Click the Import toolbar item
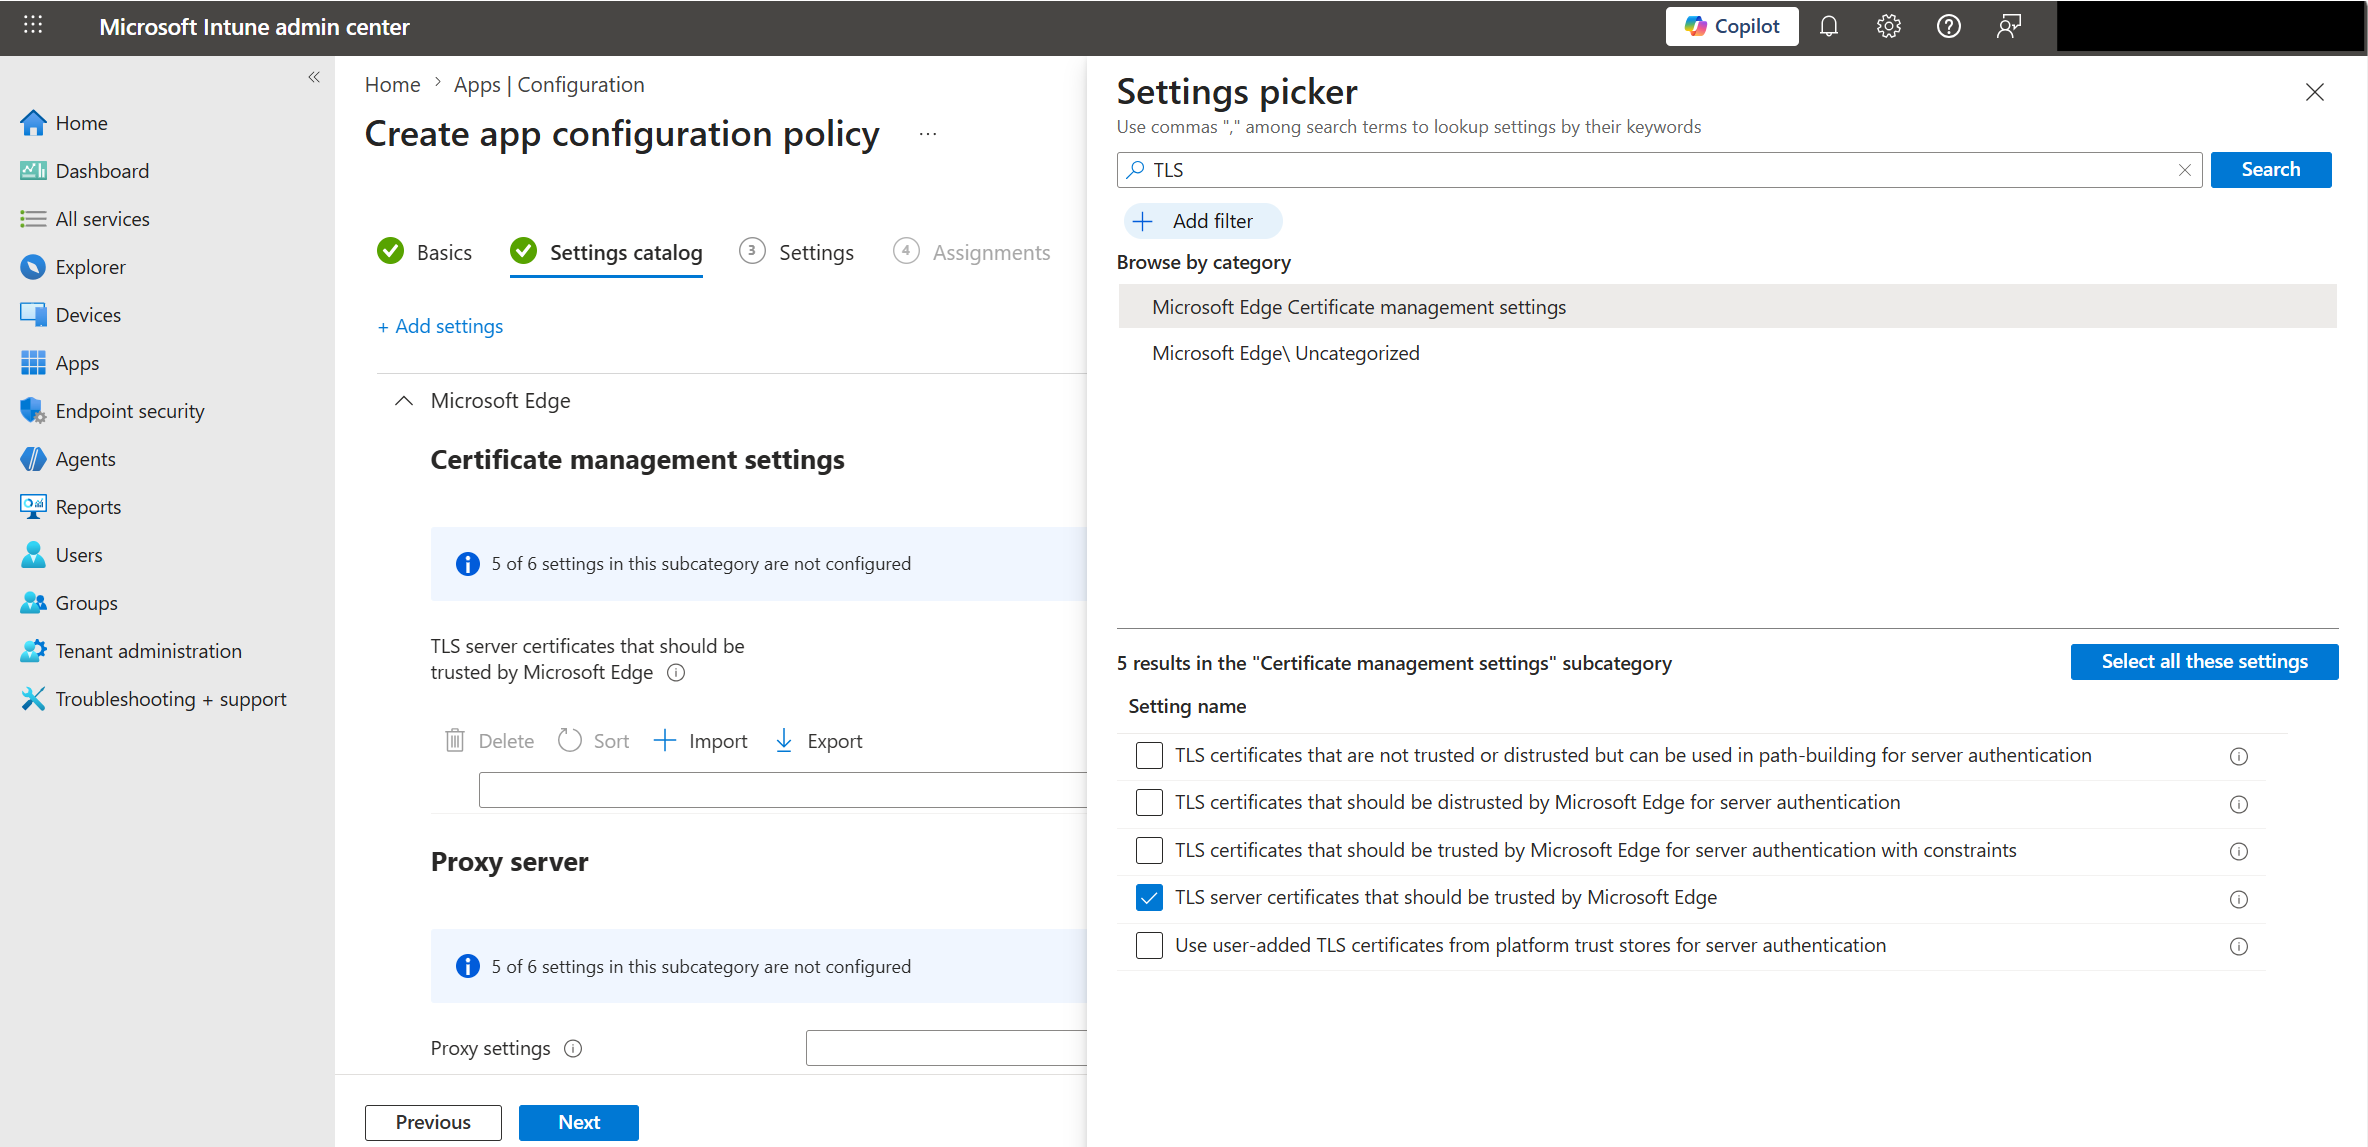 (x=701, y=741)
